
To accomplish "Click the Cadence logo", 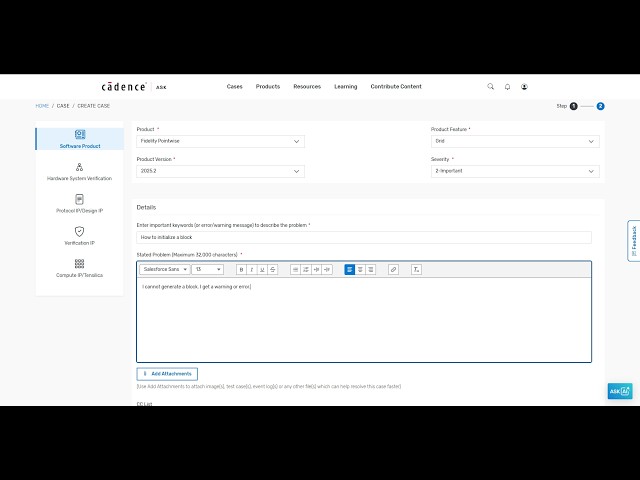I will pos(124,87).
